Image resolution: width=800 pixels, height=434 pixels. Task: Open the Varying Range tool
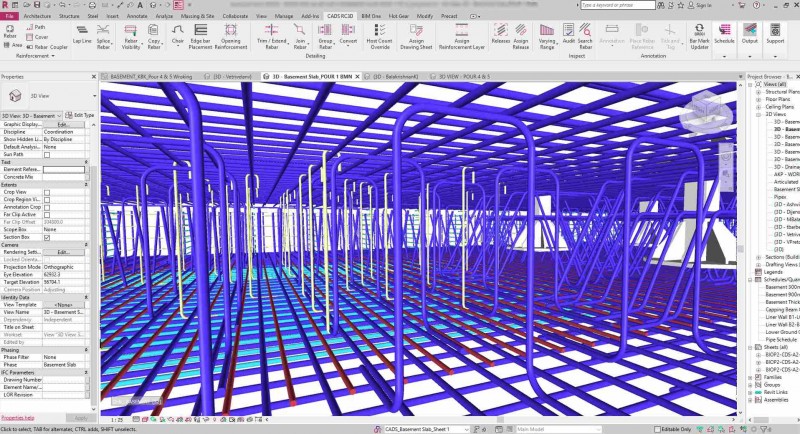click(547, 36)
